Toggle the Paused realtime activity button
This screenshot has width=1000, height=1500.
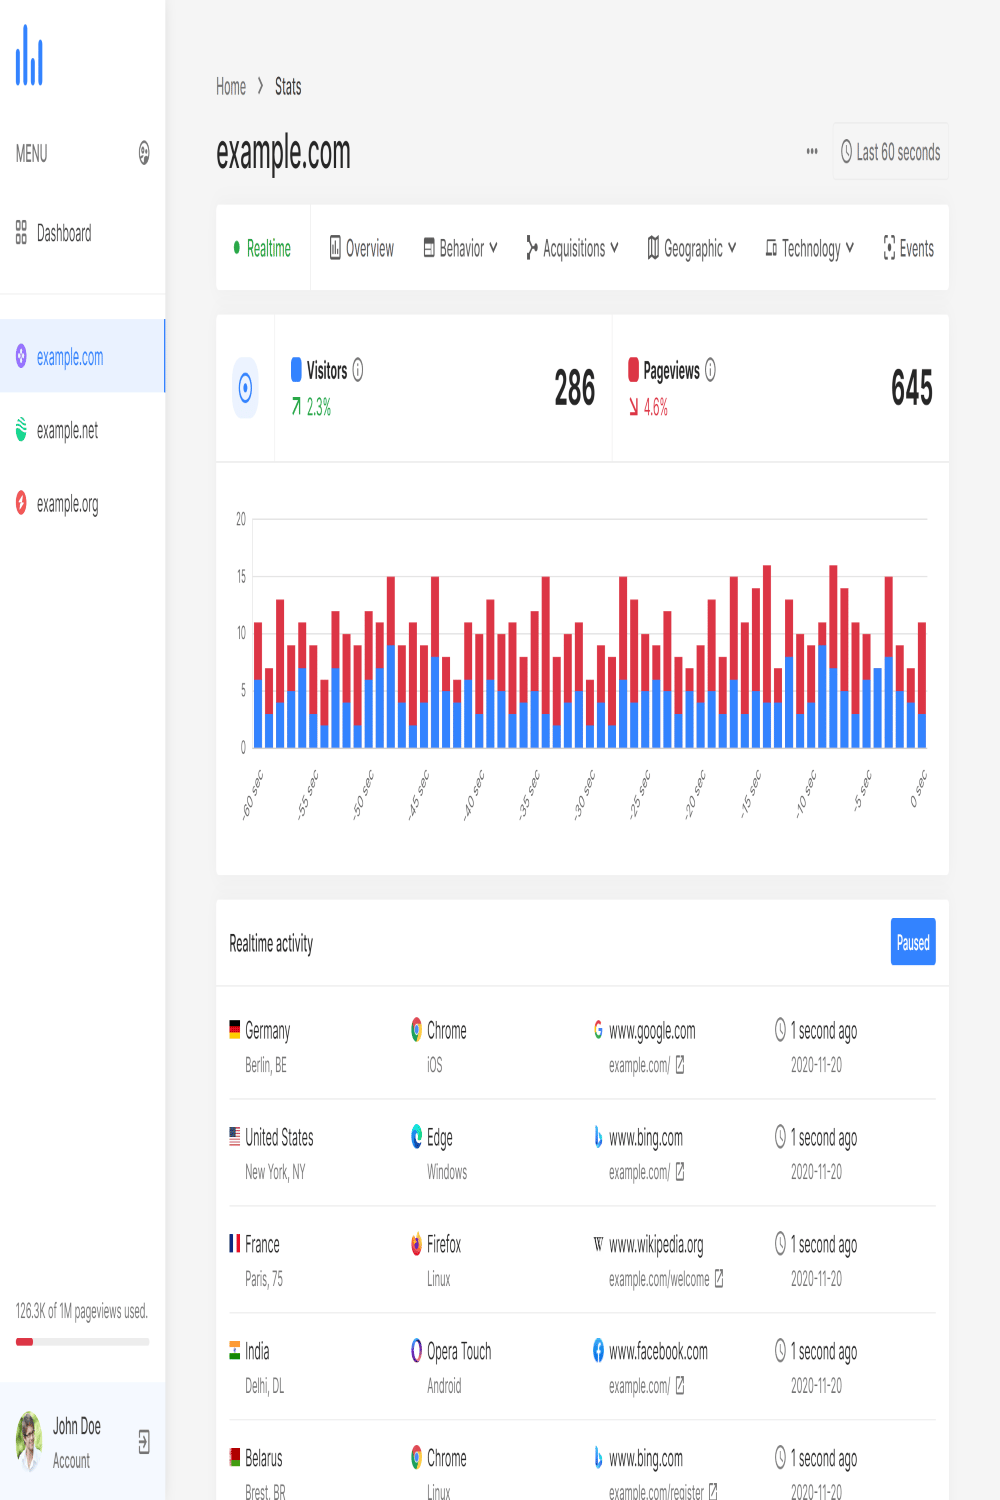[x=913, y=942]
